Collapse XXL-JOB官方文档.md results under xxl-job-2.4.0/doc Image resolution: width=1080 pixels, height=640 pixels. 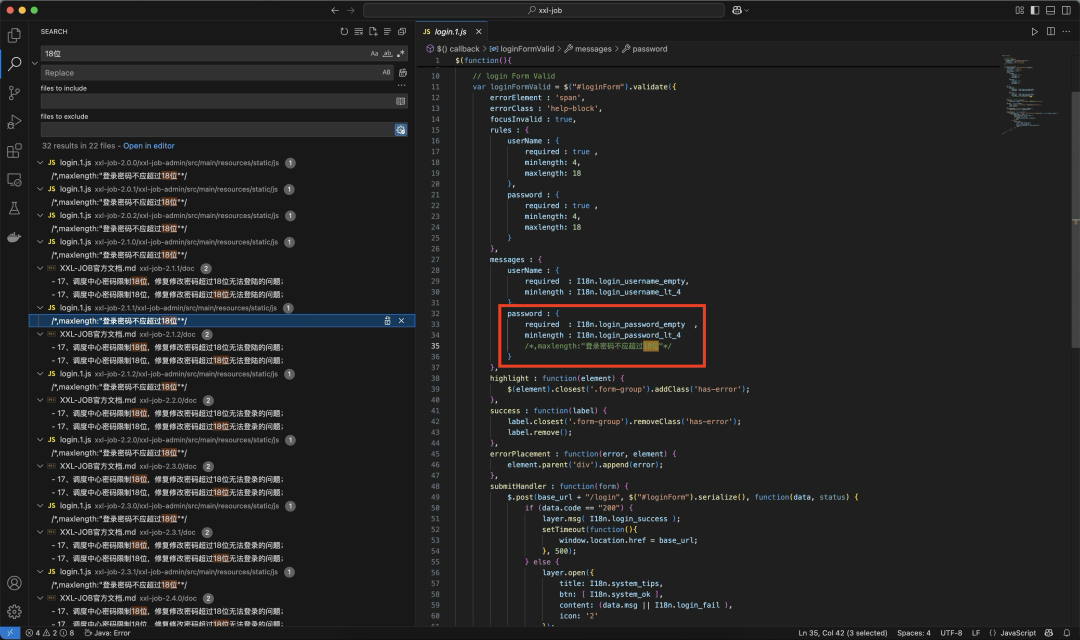(x=40, y=598)
